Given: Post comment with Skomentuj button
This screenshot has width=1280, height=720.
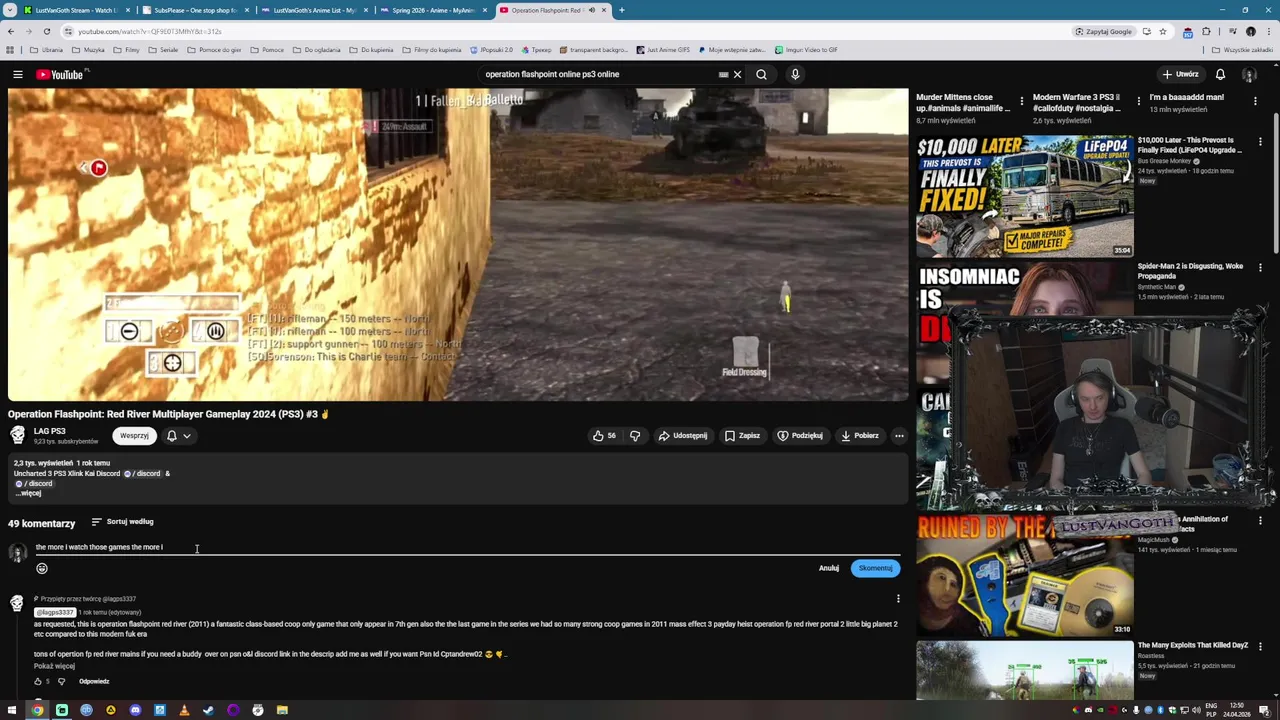Looking at the screenshot, I should click(875, 568).
